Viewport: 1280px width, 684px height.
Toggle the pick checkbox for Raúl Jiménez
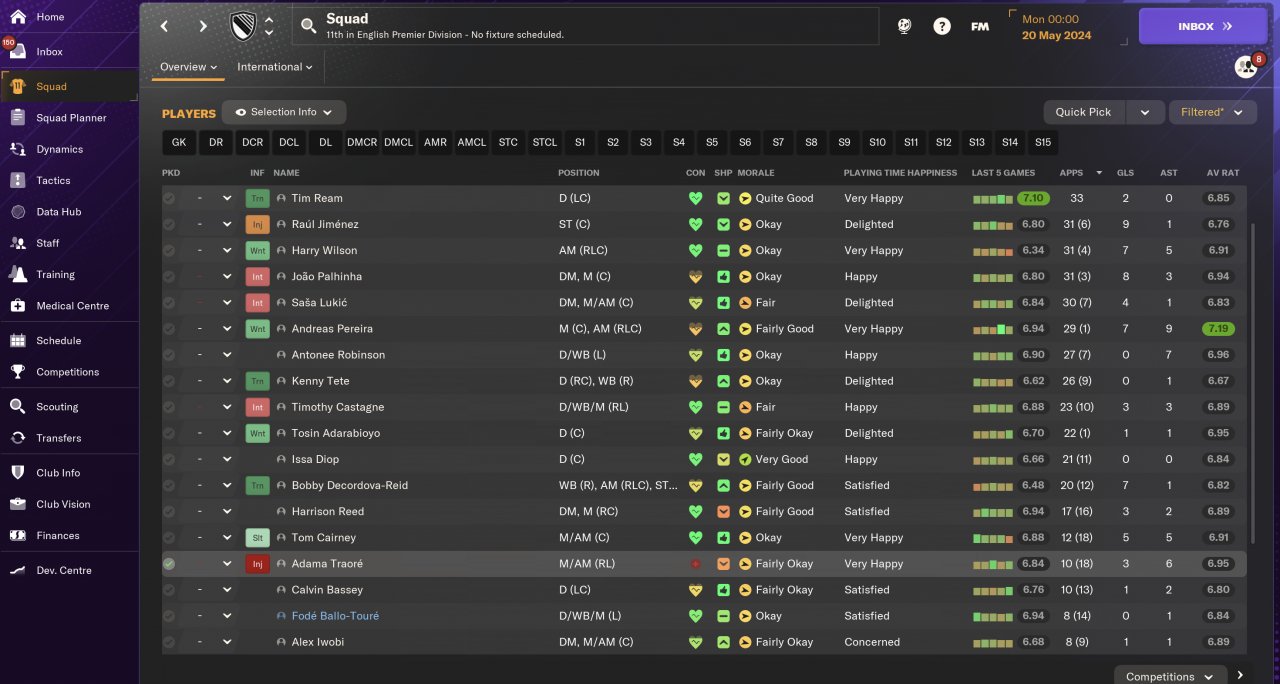tap(169, 224)
